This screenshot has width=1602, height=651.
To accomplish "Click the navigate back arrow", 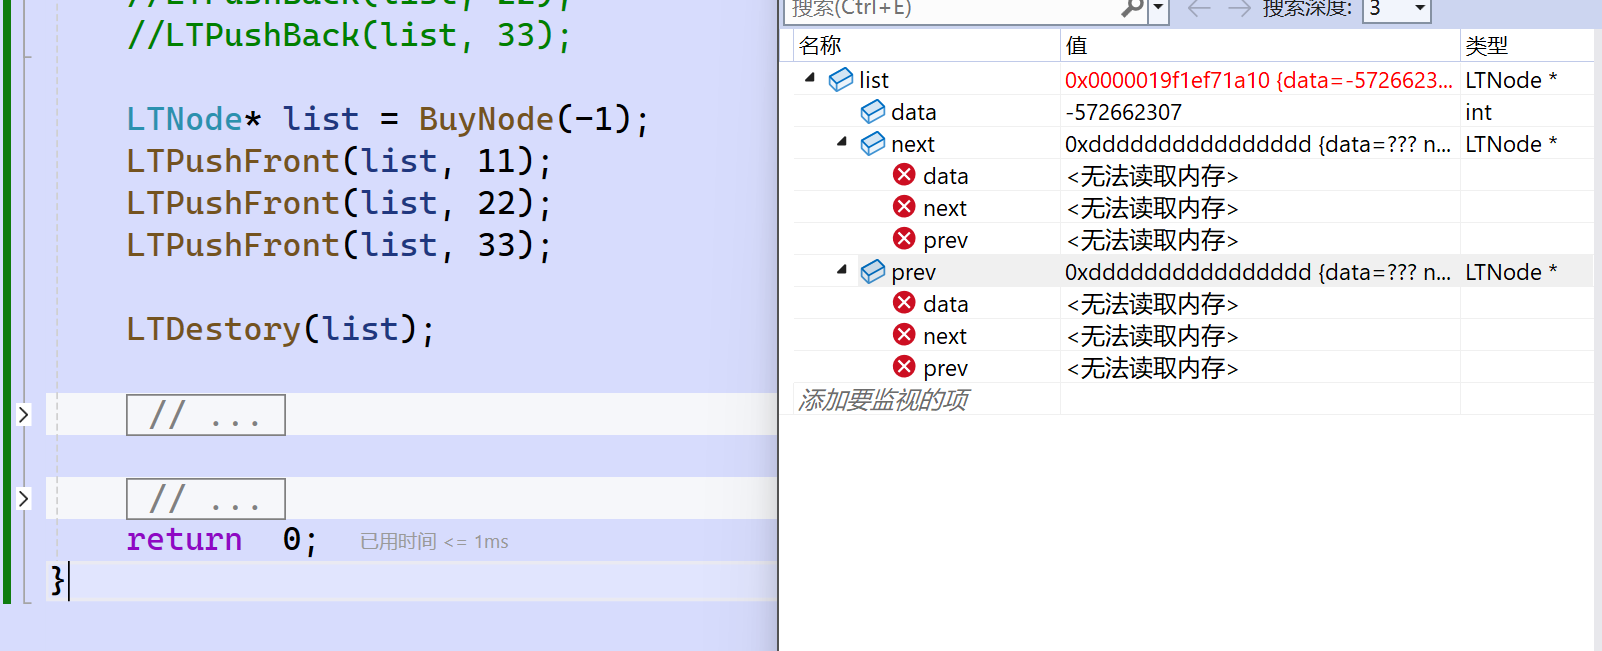I will click(x=1199, y=9).
